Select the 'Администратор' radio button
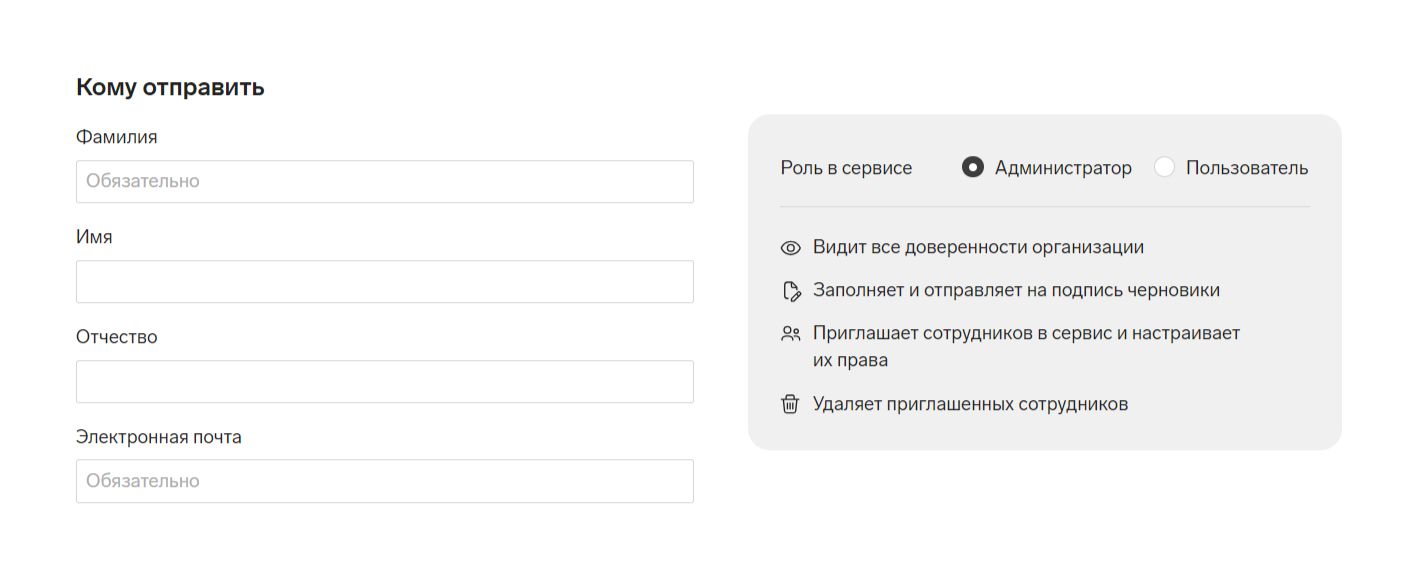The height and width of the screenshot is (582, 1418). pyautogui.click(x=972, y=168)
